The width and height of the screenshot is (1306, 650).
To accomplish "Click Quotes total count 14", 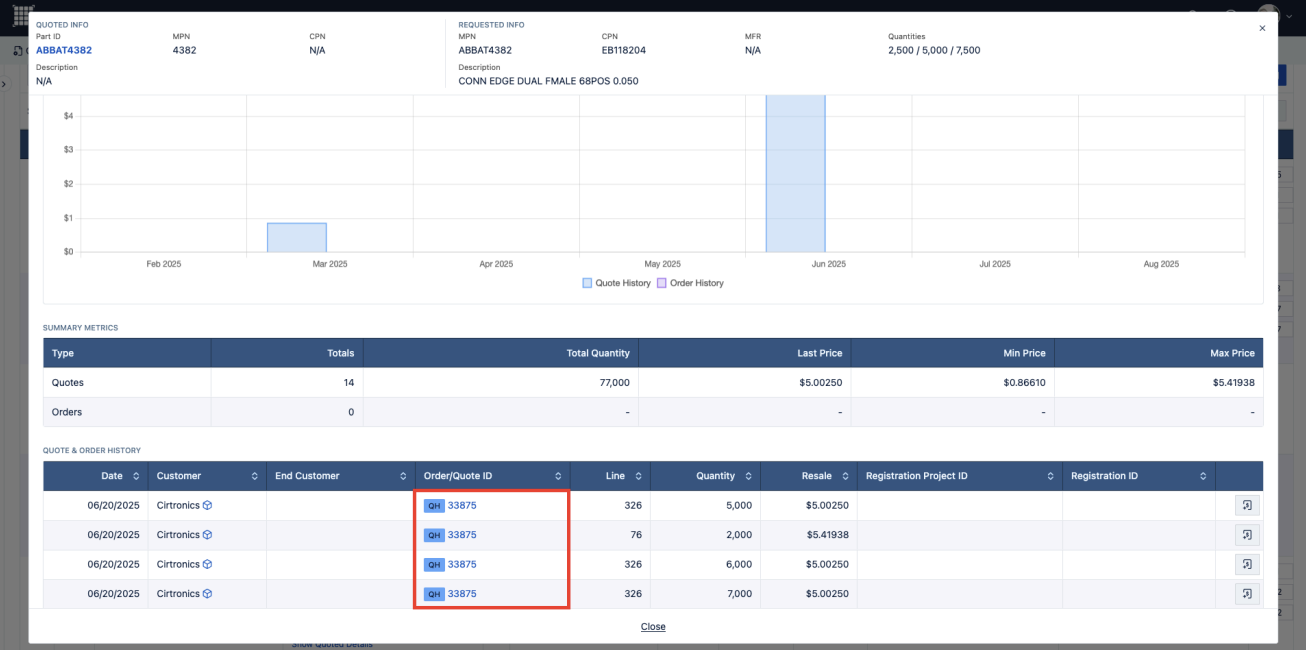I will [349, 383].
